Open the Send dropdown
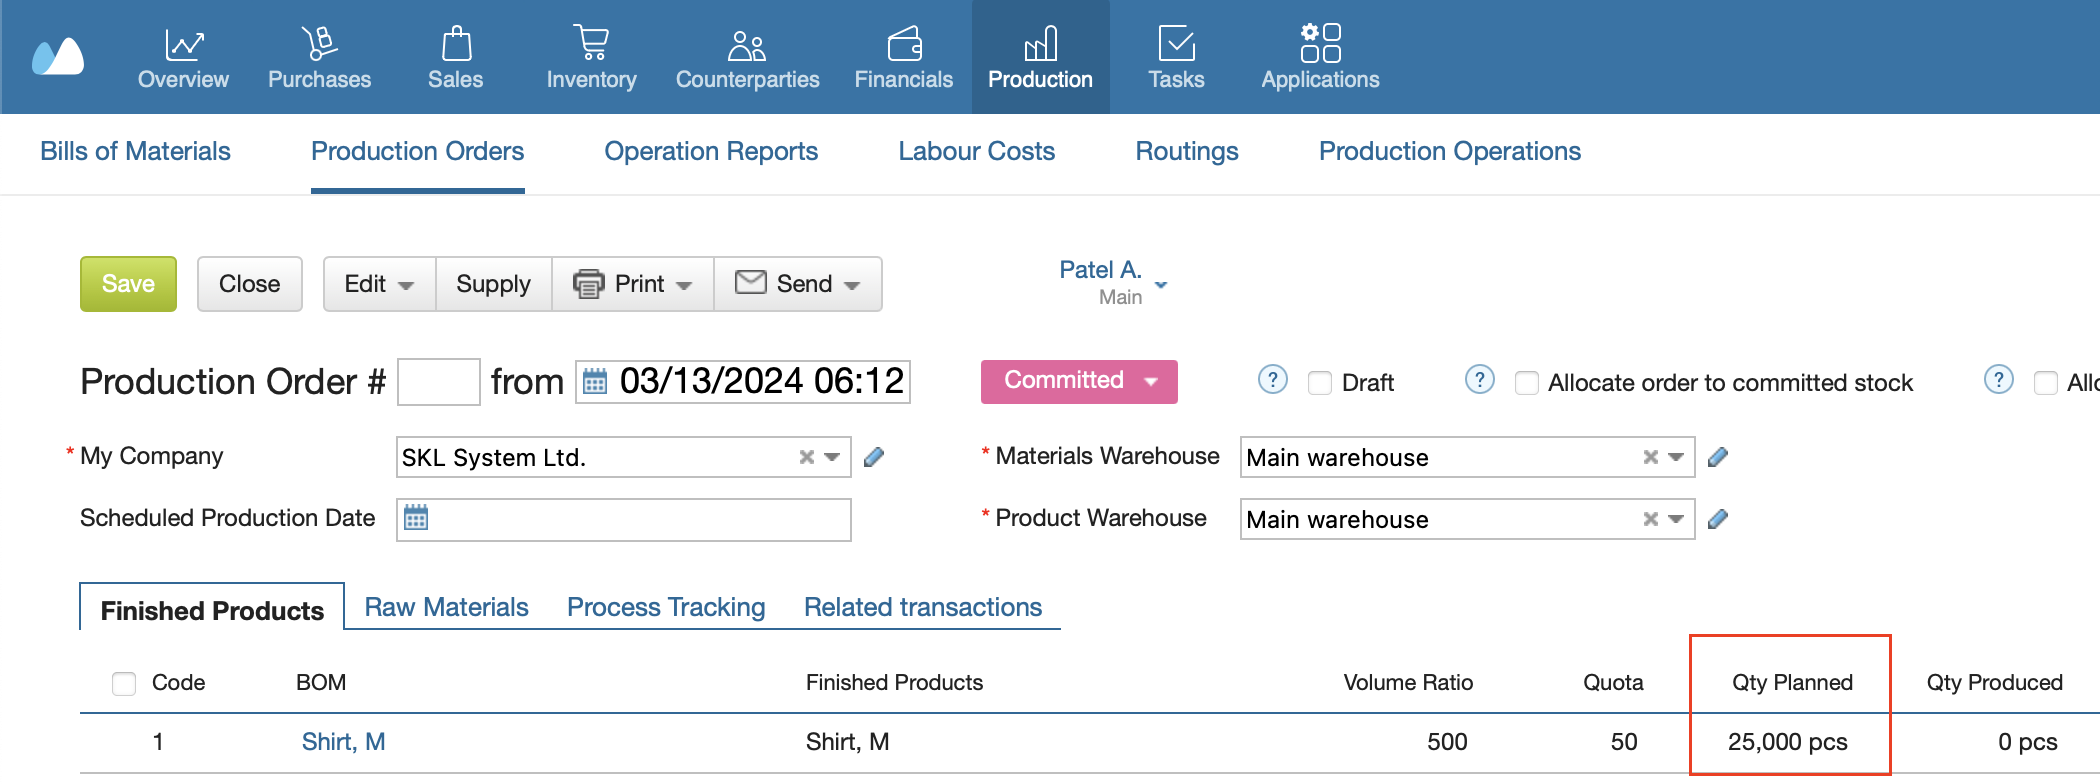This screenshot has width=2100, height=784. click(798, 284)
